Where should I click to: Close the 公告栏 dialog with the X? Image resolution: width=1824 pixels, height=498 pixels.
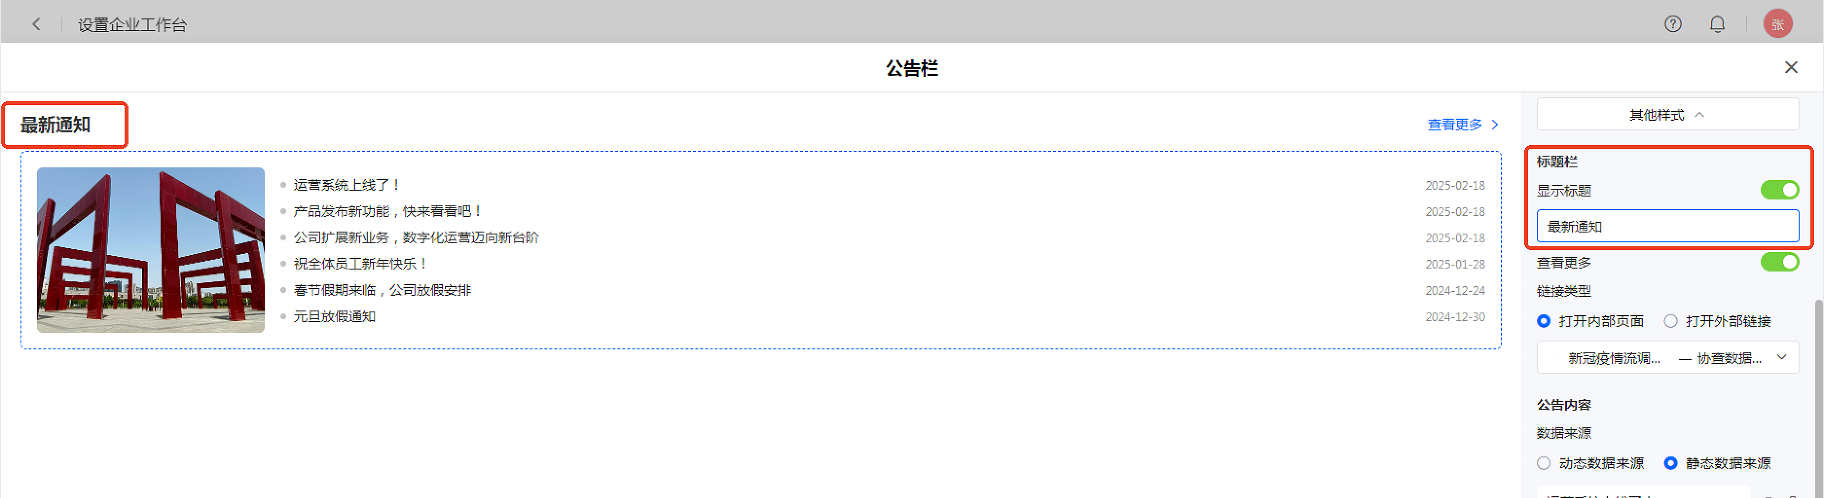coord(1790,67)
